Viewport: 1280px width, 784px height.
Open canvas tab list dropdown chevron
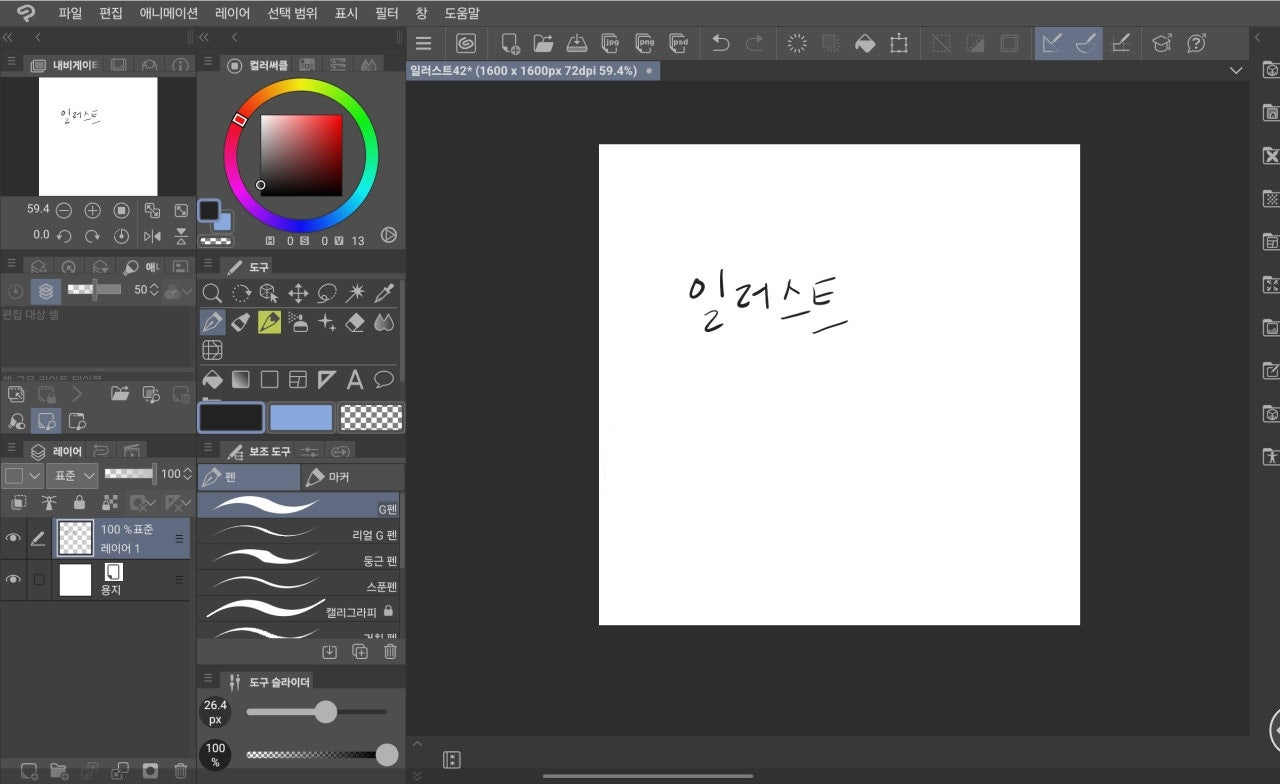pyautogui.click(x=1236, y=71)
